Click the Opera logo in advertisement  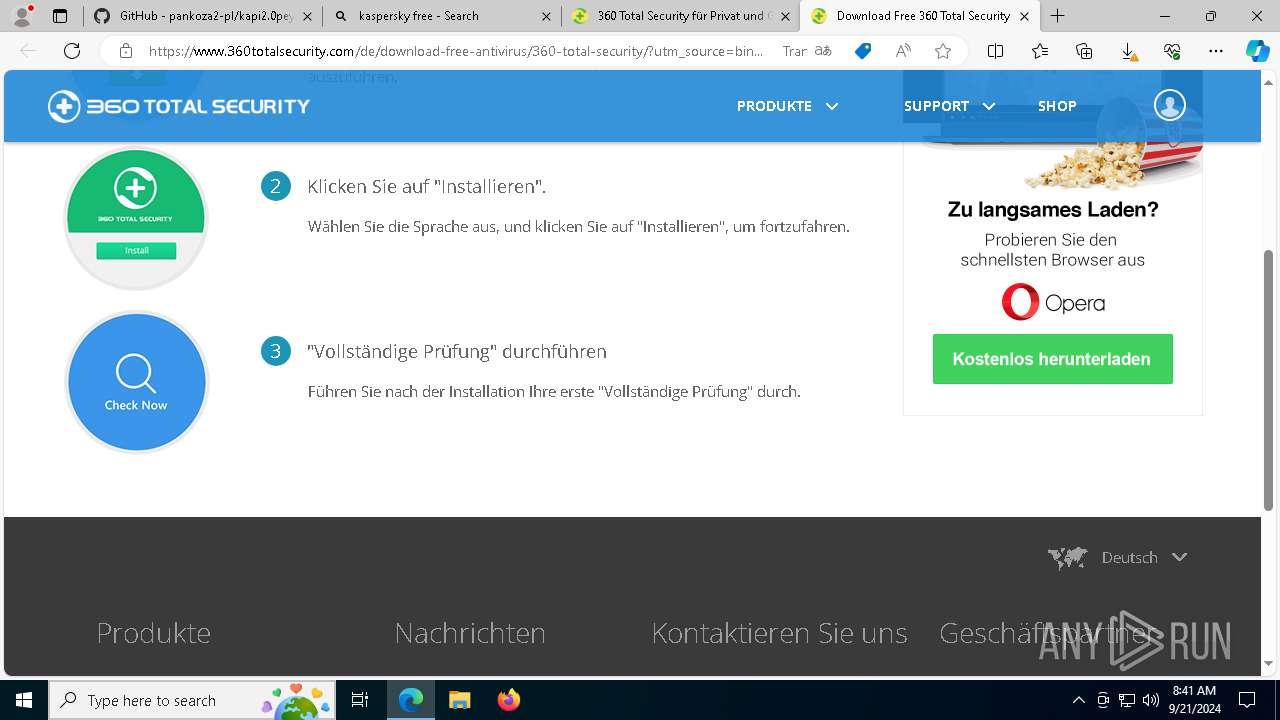pyautogui.click(x=1053, y=302)
